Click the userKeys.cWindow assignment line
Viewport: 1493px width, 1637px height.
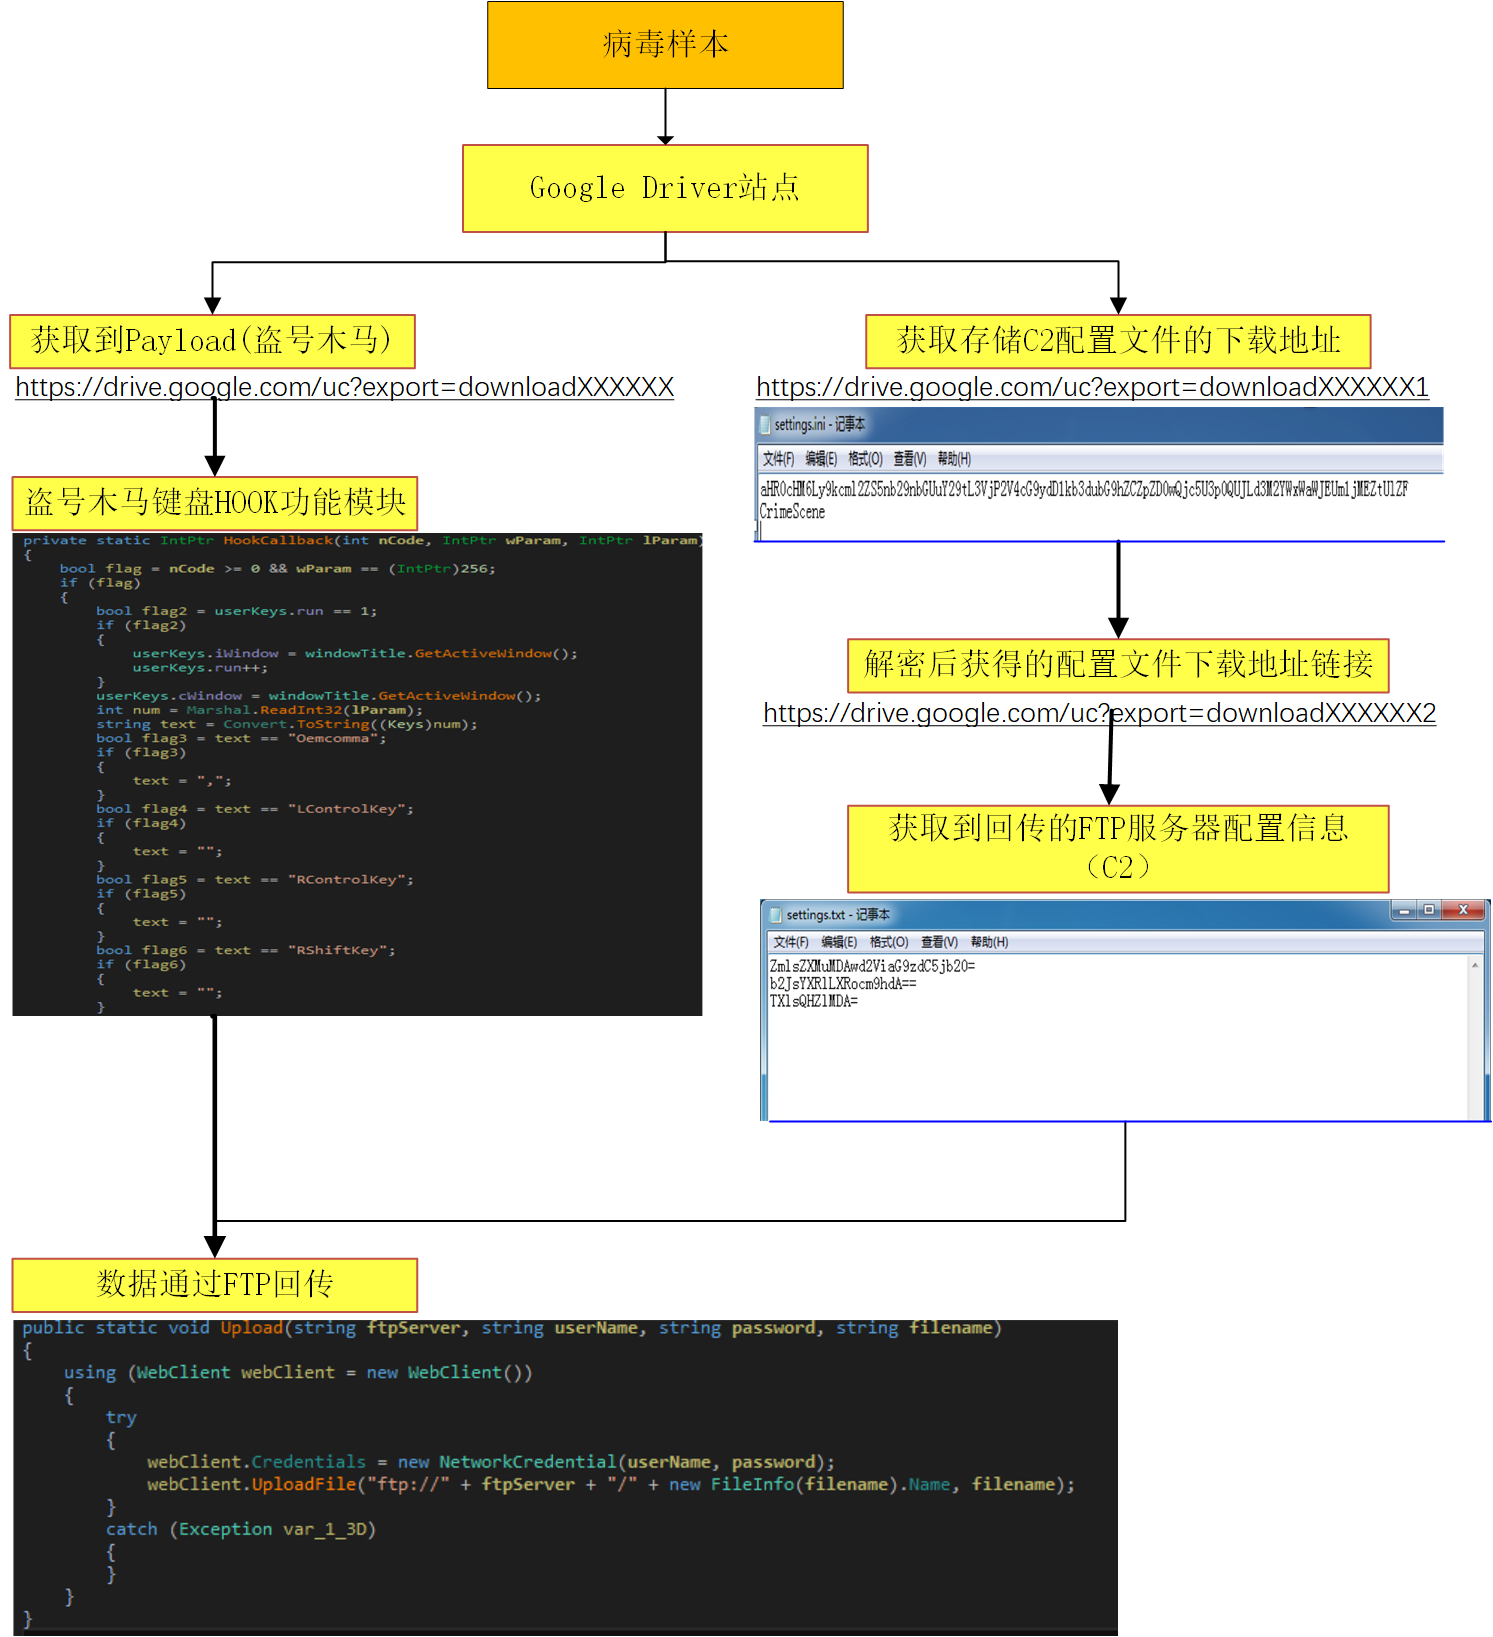[319, 696]
